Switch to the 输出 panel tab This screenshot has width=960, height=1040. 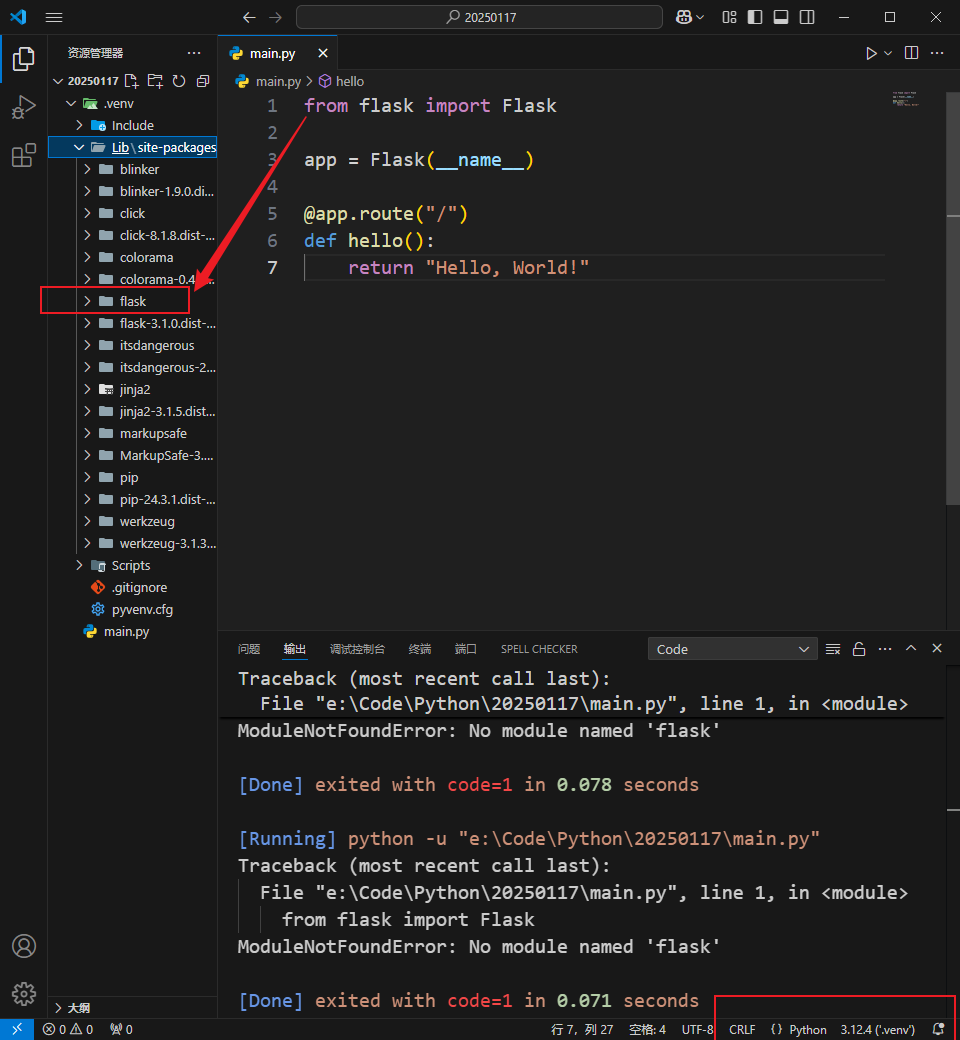click(x=295, y=649)
